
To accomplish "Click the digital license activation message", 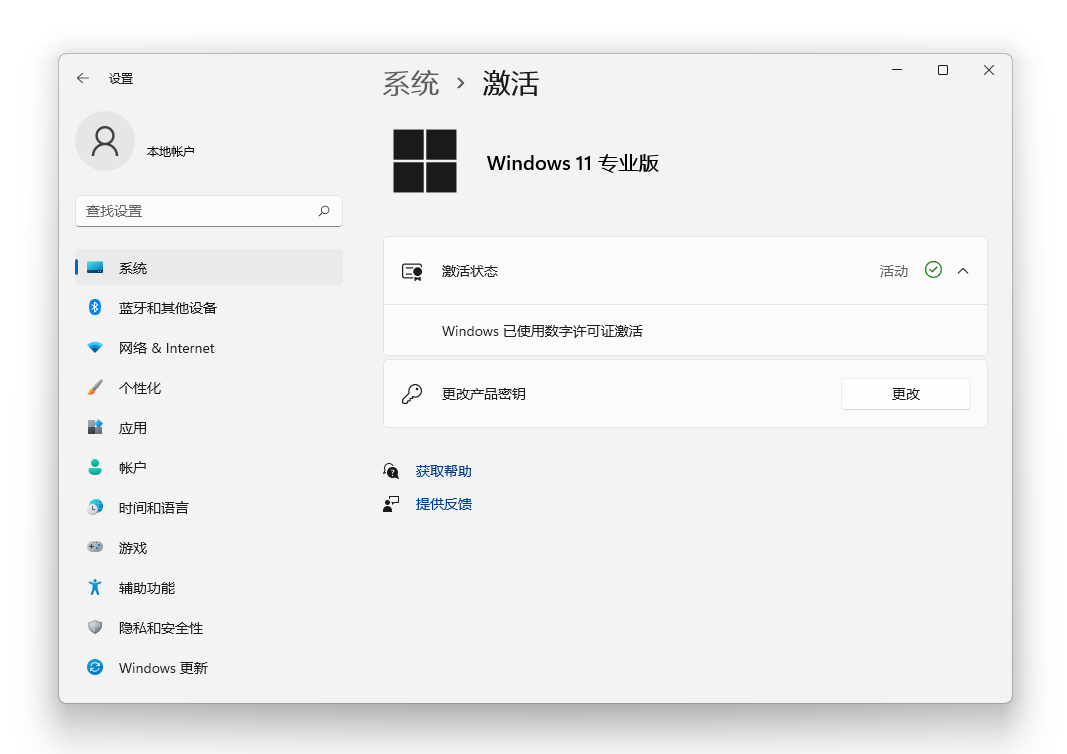I will point(542,331).
